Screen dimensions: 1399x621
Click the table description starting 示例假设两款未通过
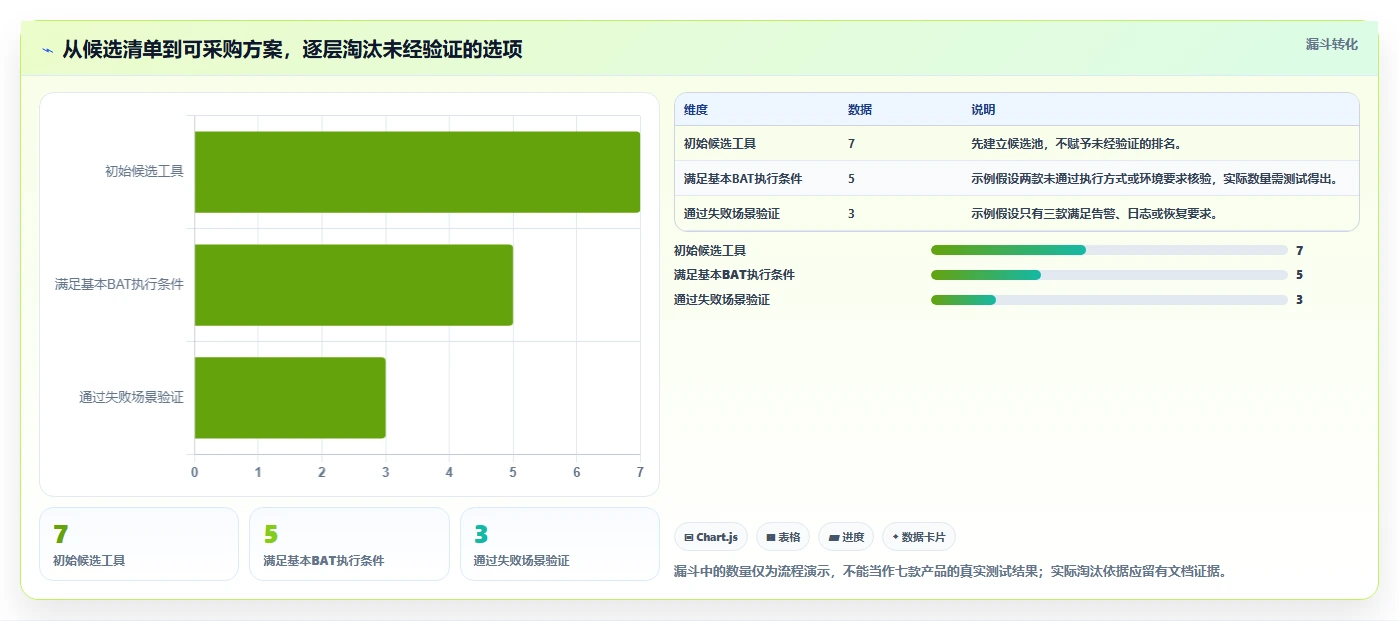(1154, 179)
